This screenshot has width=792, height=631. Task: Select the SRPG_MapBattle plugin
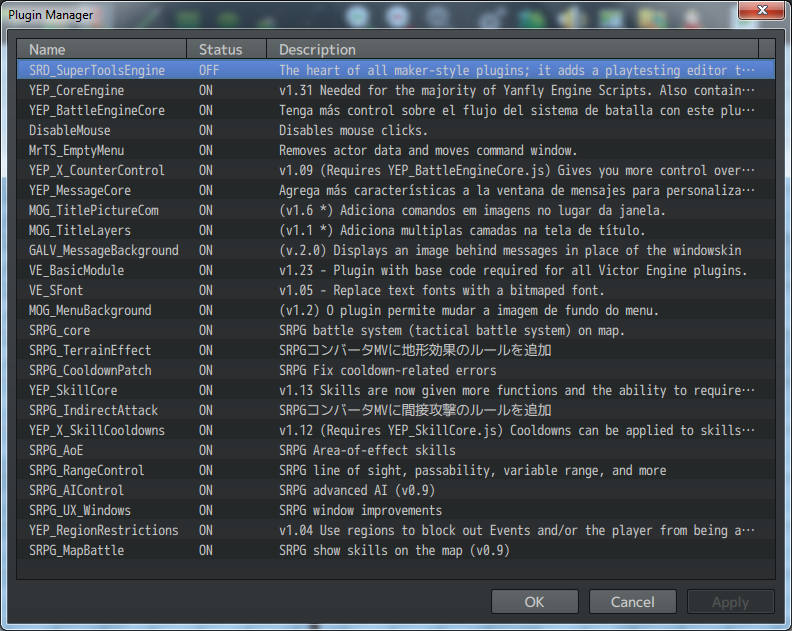(x=396, y=551)
